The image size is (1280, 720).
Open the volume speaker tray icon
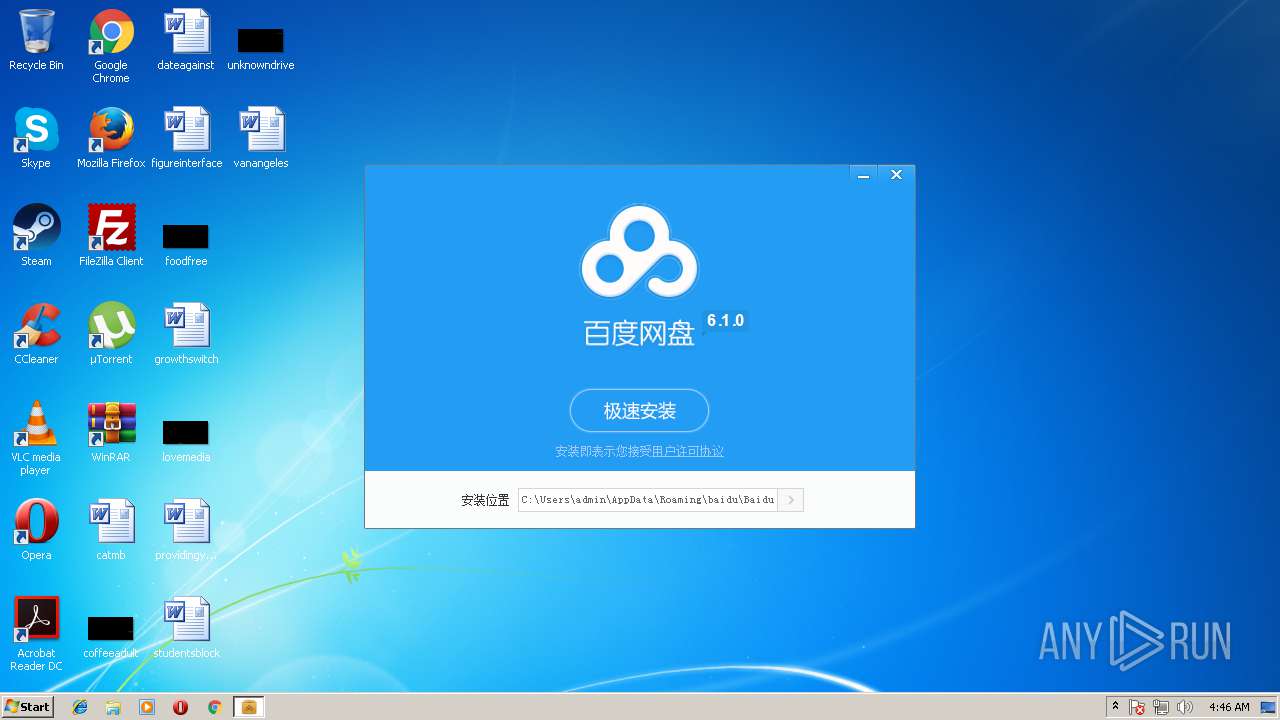1185,707
